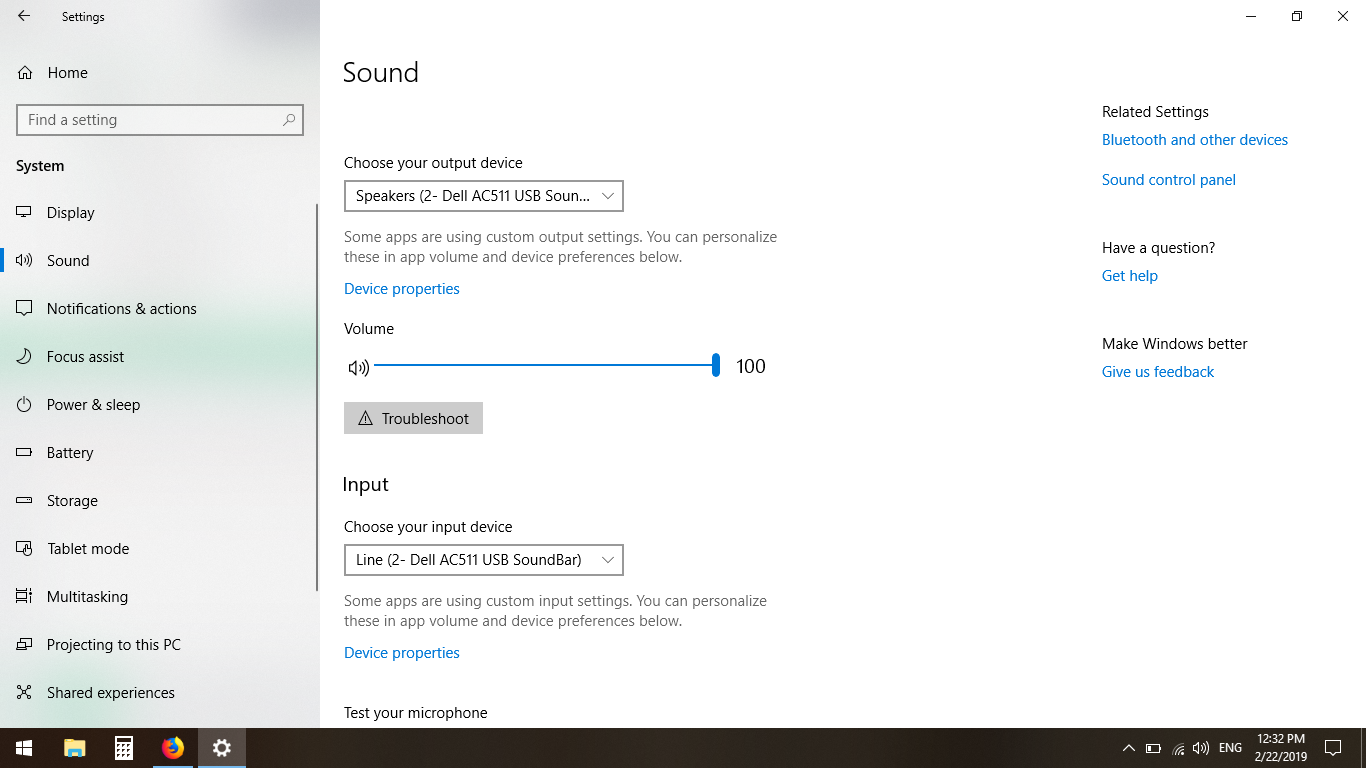The width and height of the screenshot is (1366, 768).
Task: Click the Projecting to this PC icon
Action: click(x=25, y=644)
